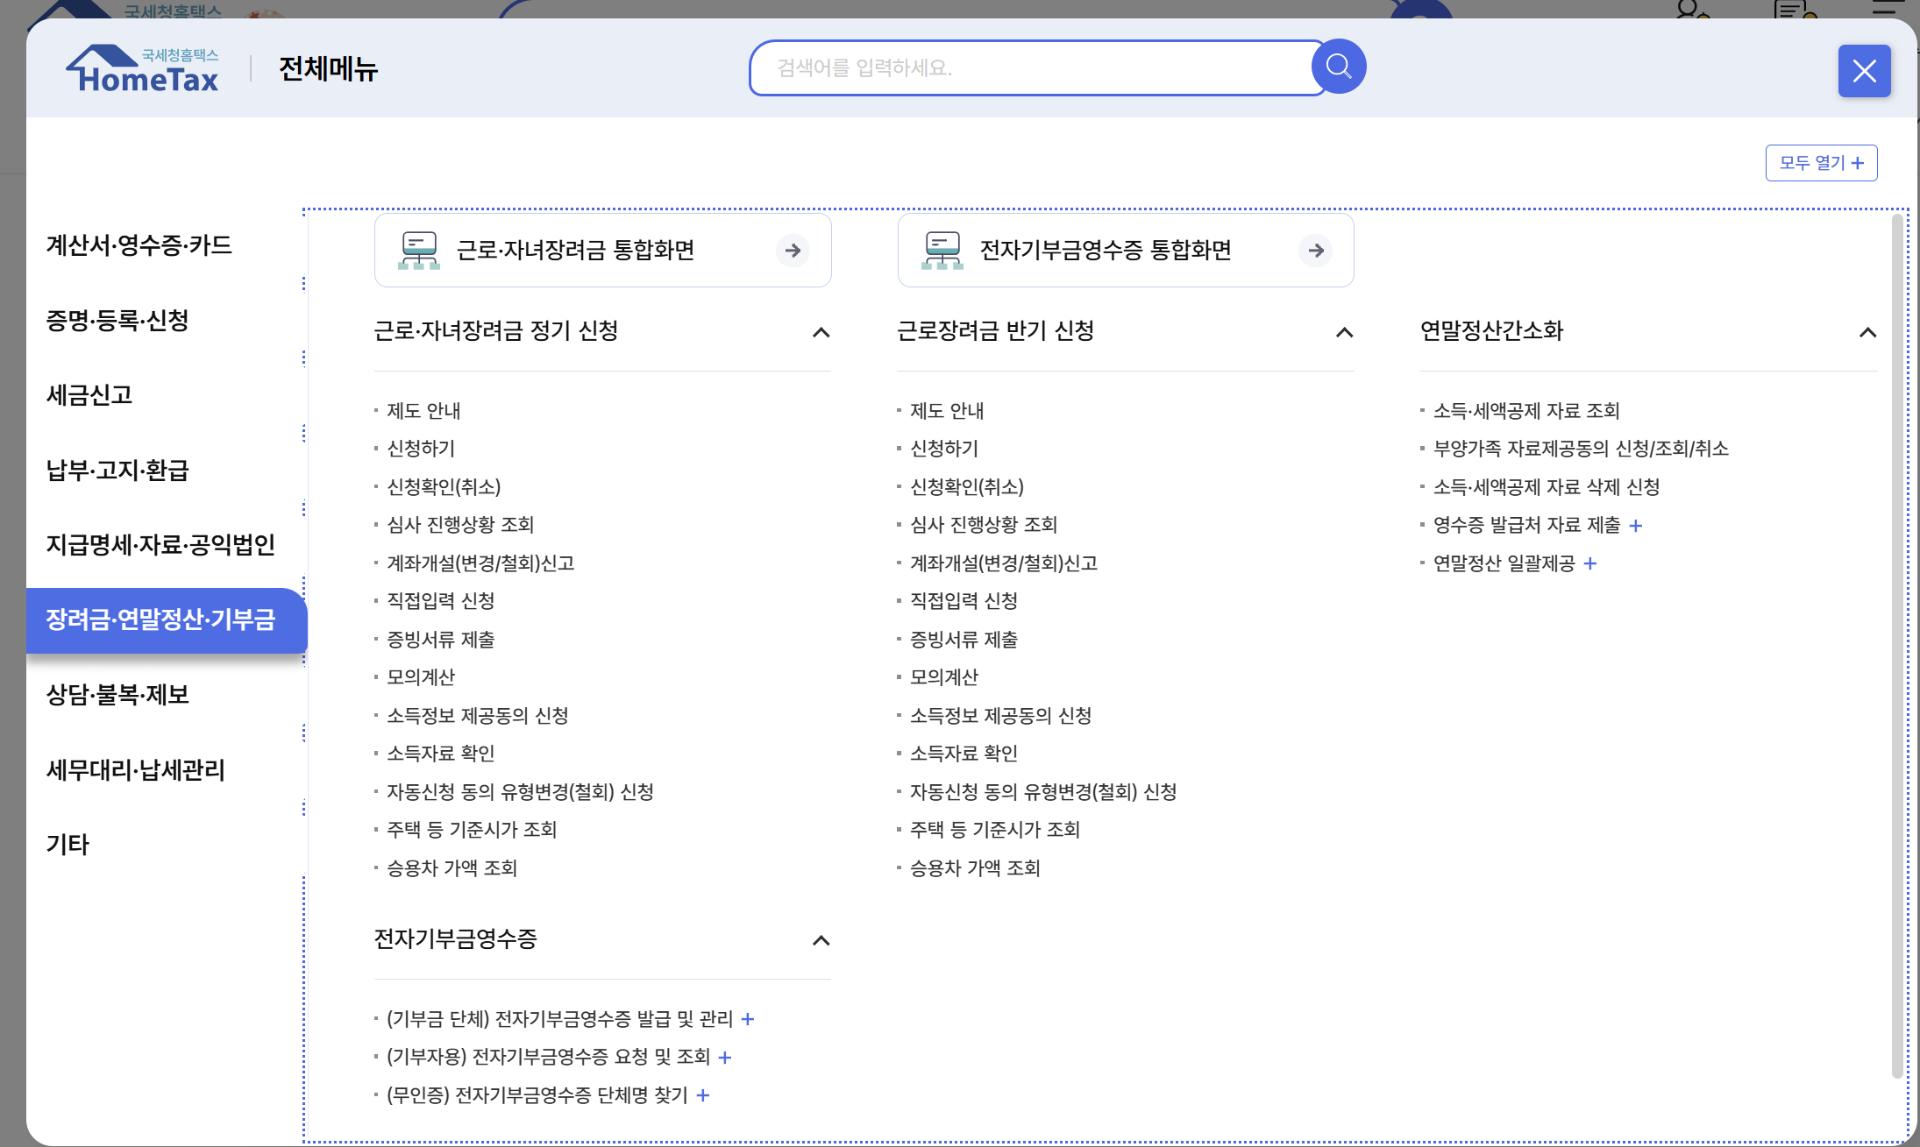This screenshot has width=1920, height=1147.
Task: Select 계산서·영수증·카드 menu category
Action: click(139, 245)
